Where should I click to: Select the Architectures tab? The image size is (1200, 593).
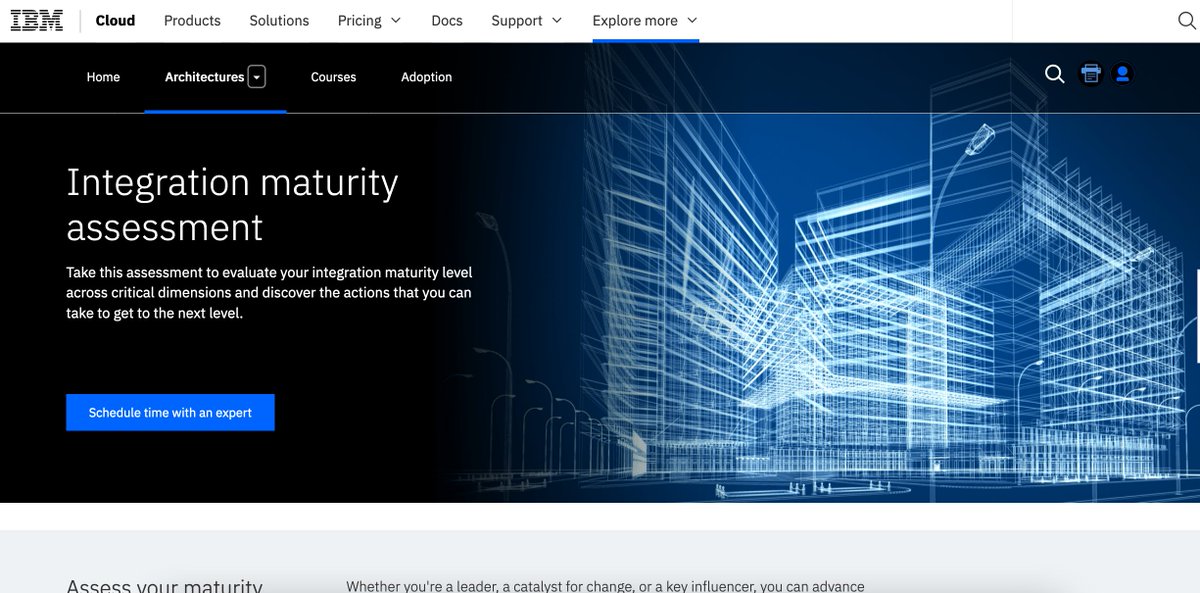click(204, 77)
